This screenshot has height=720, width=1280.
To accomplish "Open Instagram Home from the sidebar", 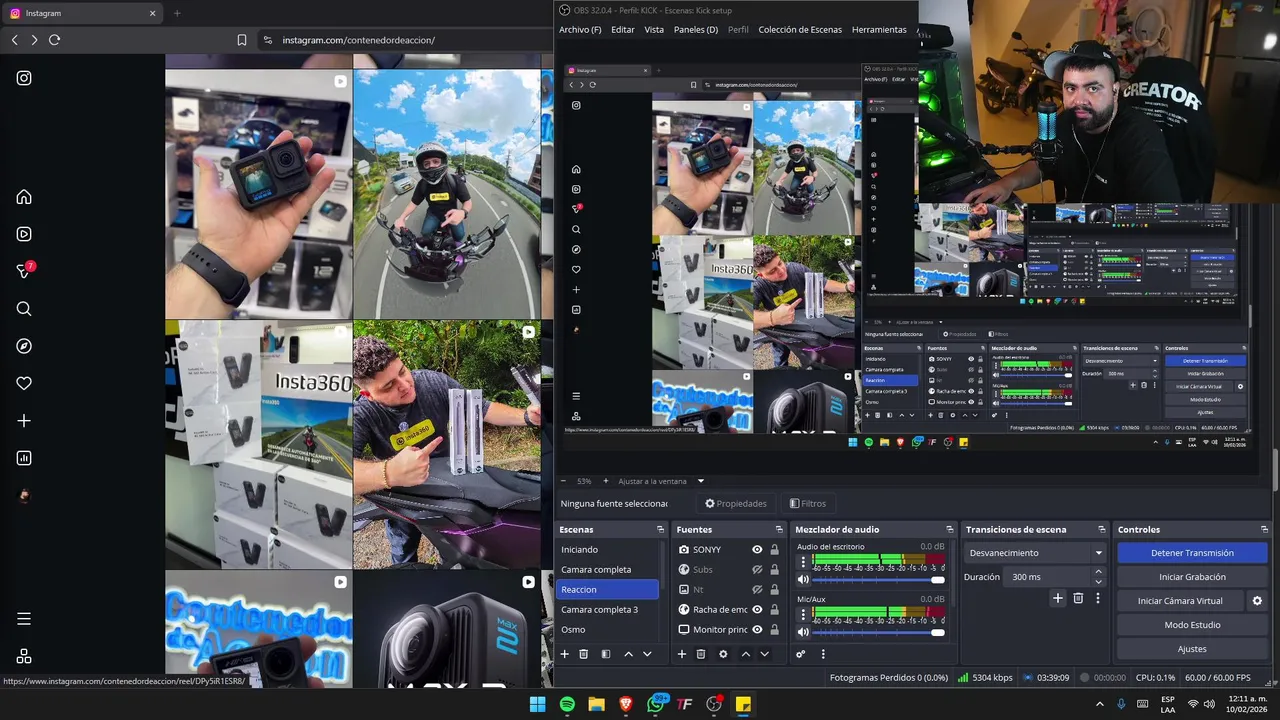I will (24, 197).
